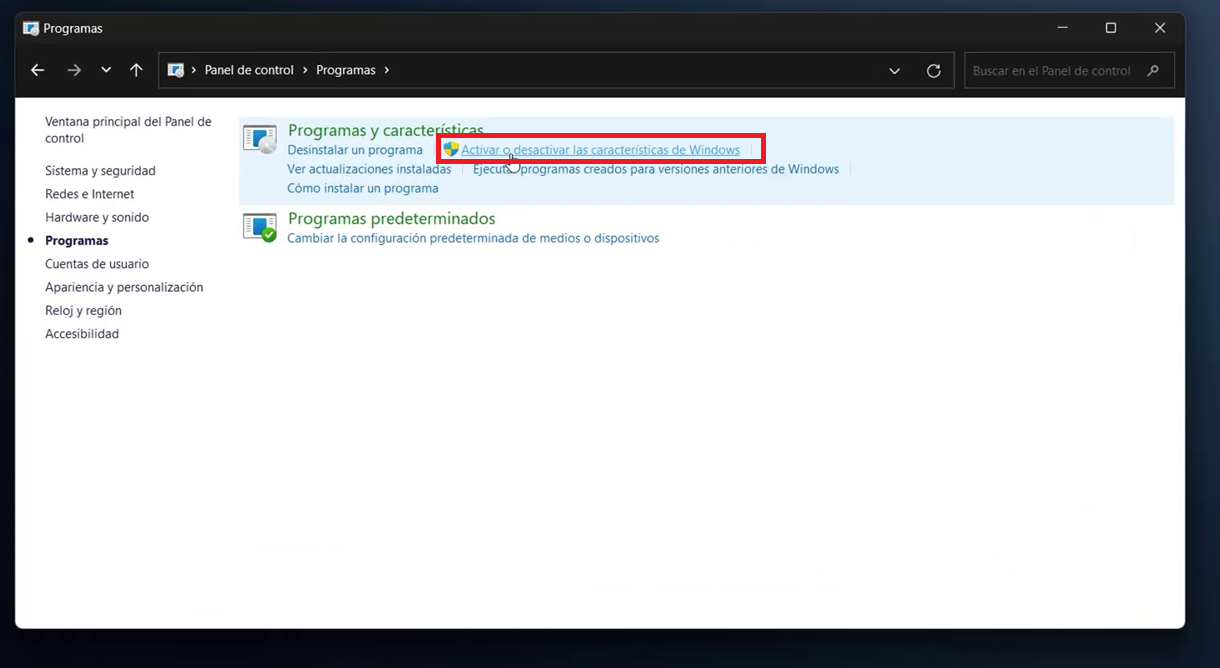Open Apariencia y personalización category
The width and height of the screenshot is (1220, 668).
pos(124,287)
